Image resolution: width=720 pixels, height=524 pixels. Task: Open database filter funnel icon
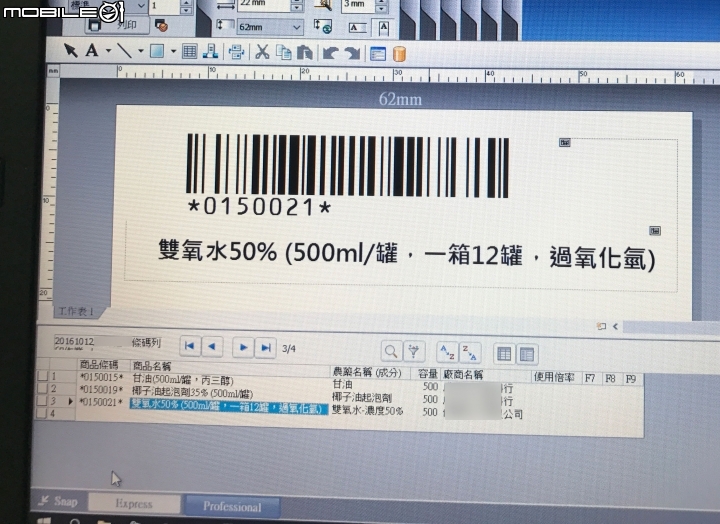(414, 352)
